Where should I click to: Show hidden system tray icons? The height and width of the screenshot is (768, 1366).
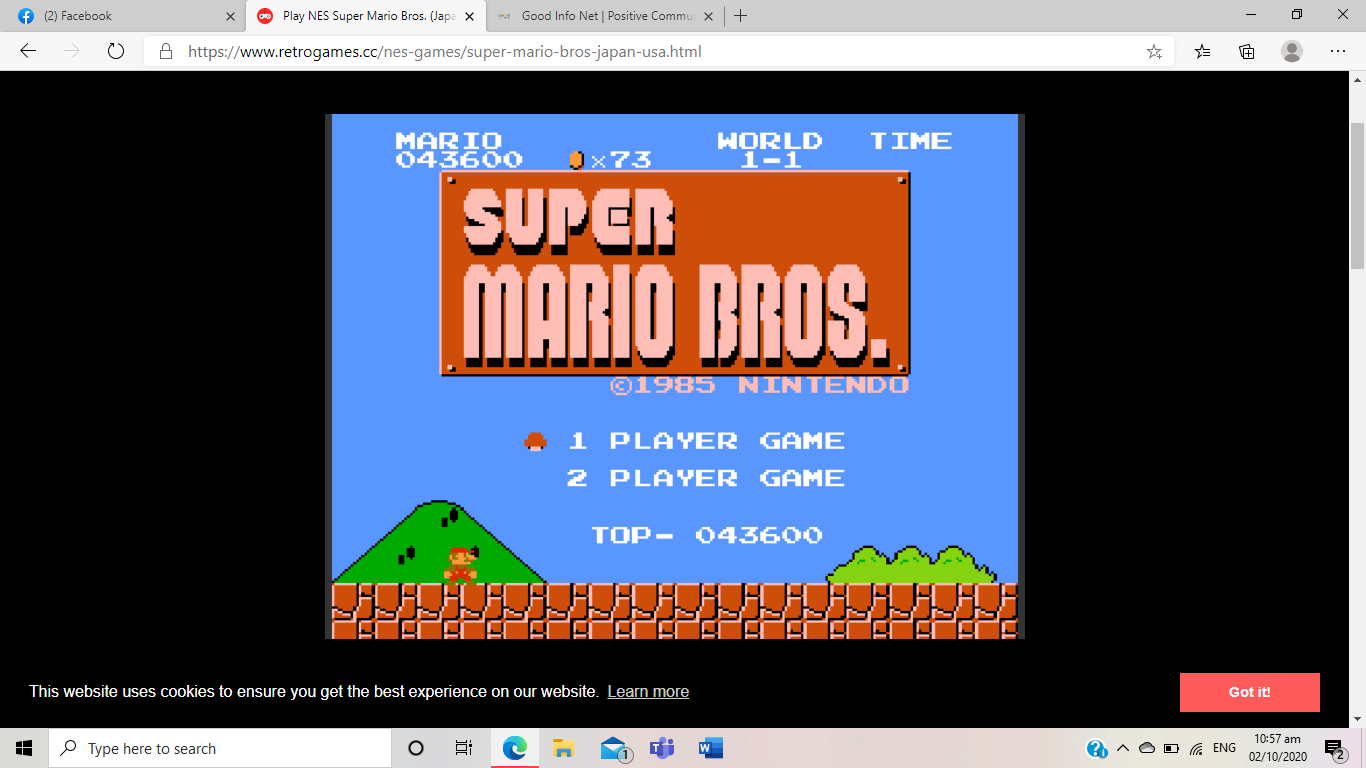1122,748
